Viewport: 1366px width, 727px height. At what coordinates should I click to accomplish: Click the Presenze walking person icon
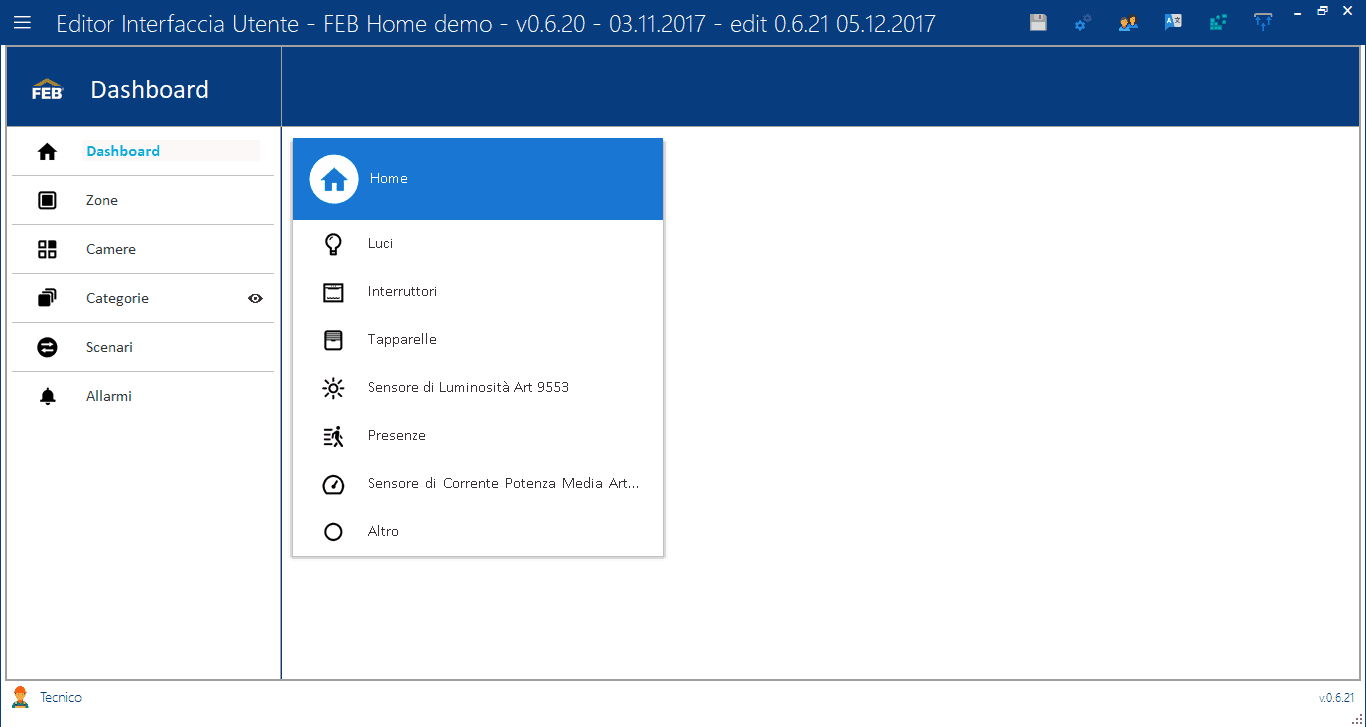[333, 436]
